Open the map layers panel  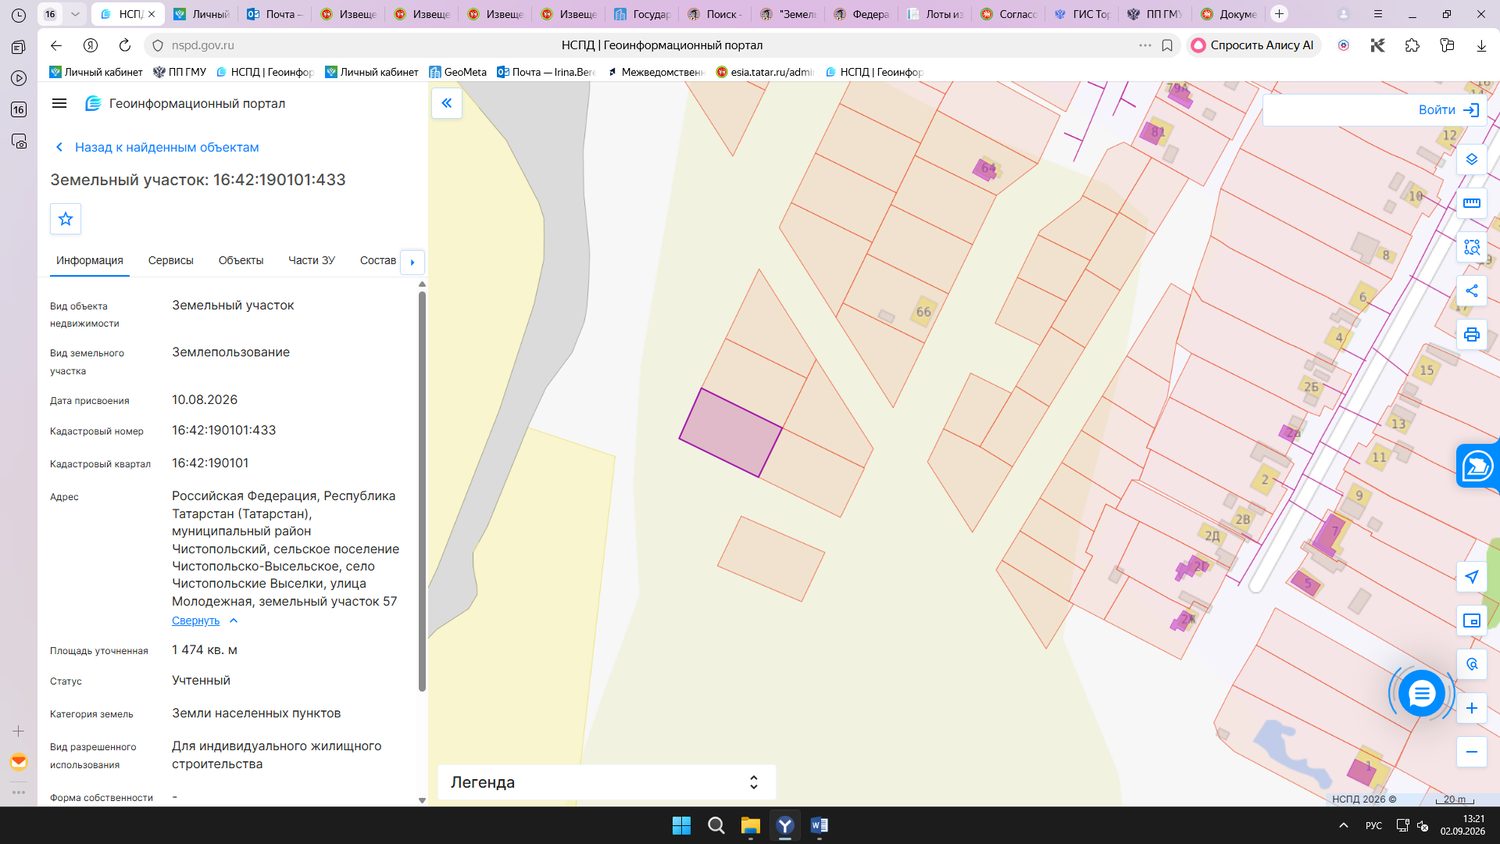click(1471, 159)
